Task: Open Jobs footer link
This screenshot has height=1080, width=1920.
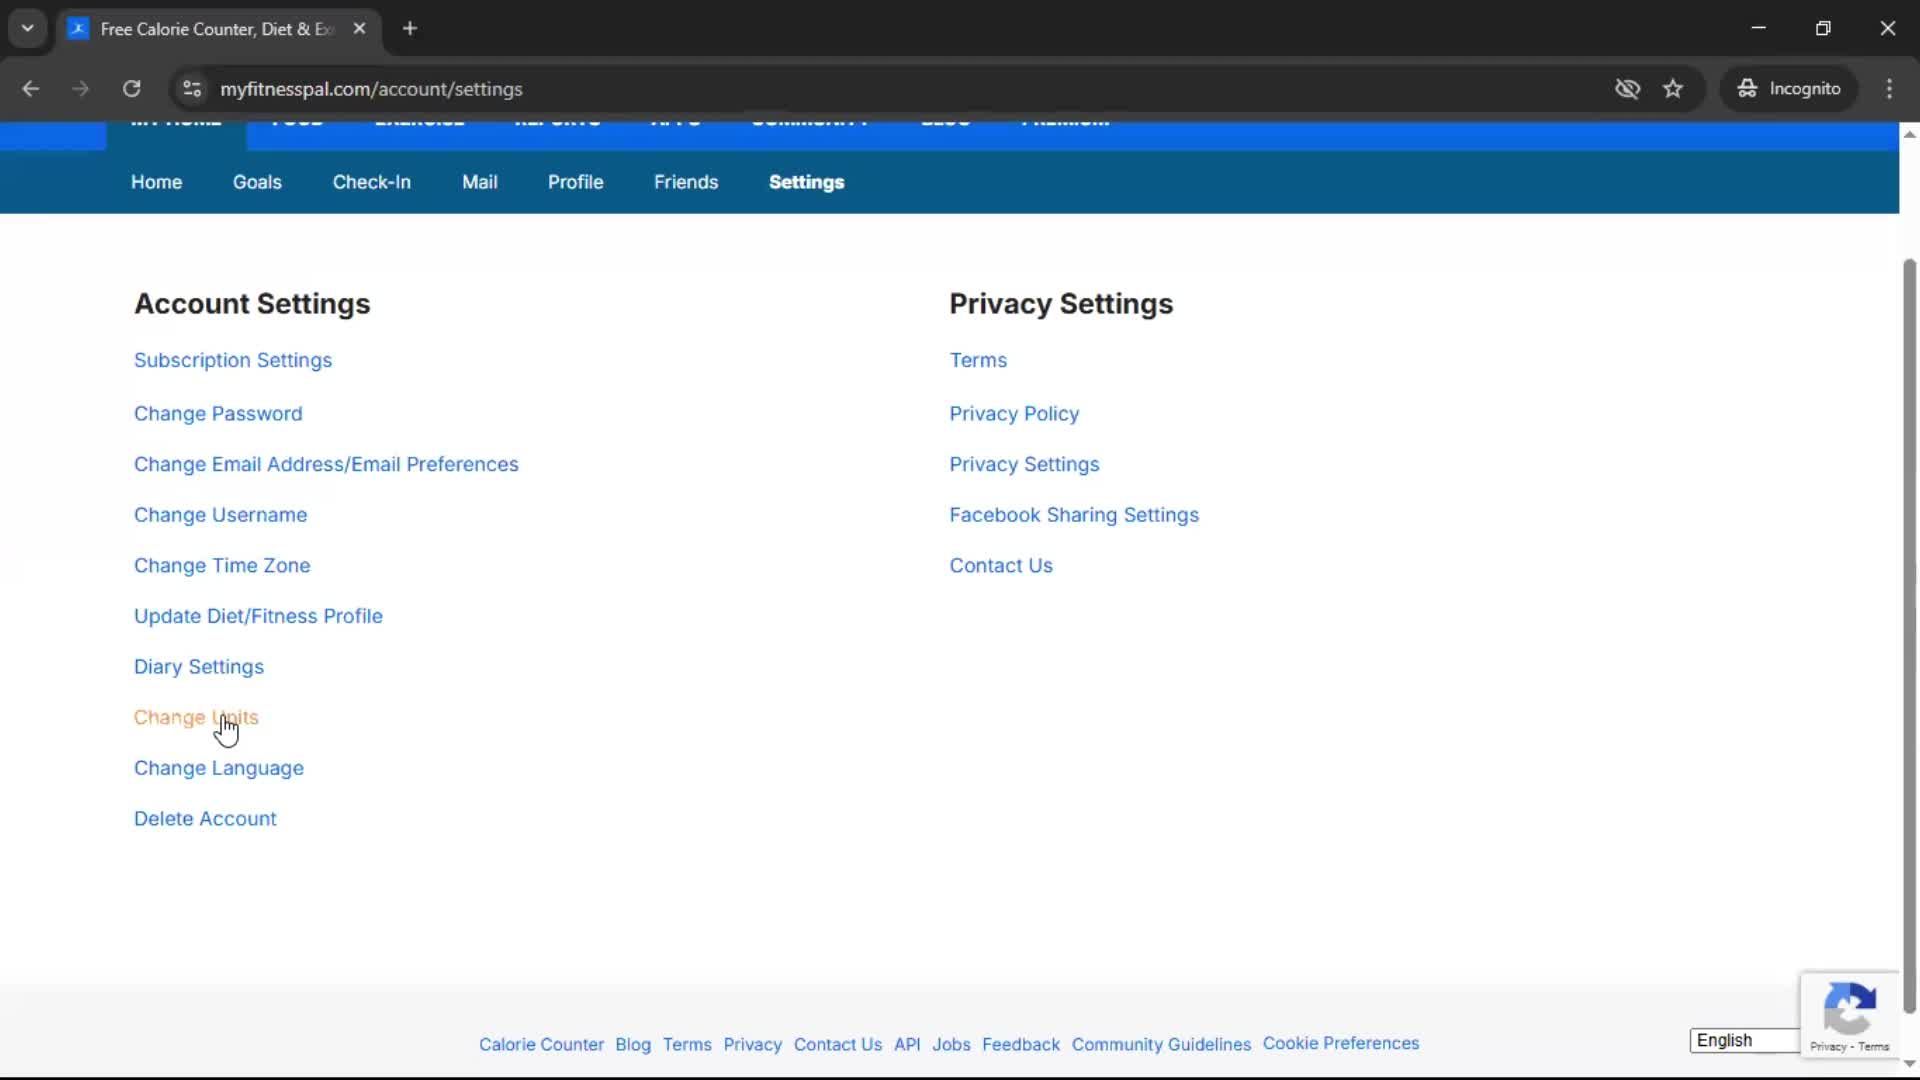Action: pos(951,1044)
